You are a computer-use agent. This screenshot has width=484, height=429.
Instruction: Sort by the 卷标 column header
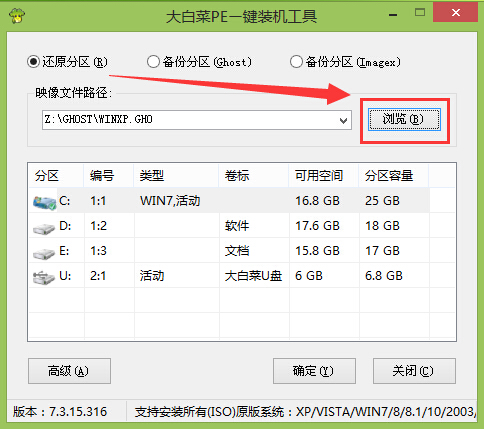point(254,176)
